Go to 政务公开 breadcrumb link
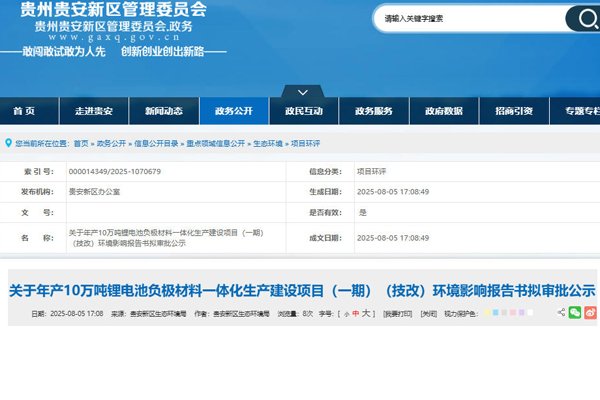This screenshot has width=600, height=400. [x=111, y=144]
